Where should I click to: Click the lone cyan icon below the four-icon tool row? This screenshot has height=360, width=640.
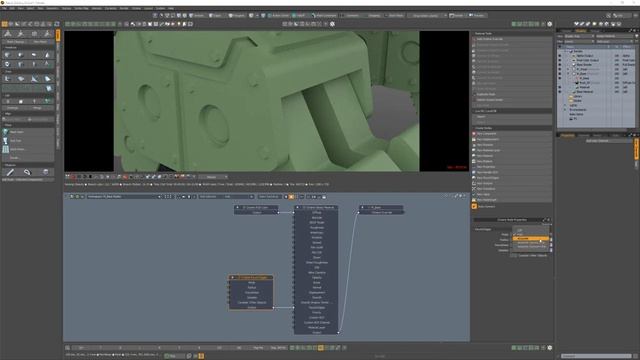(49, 88)
